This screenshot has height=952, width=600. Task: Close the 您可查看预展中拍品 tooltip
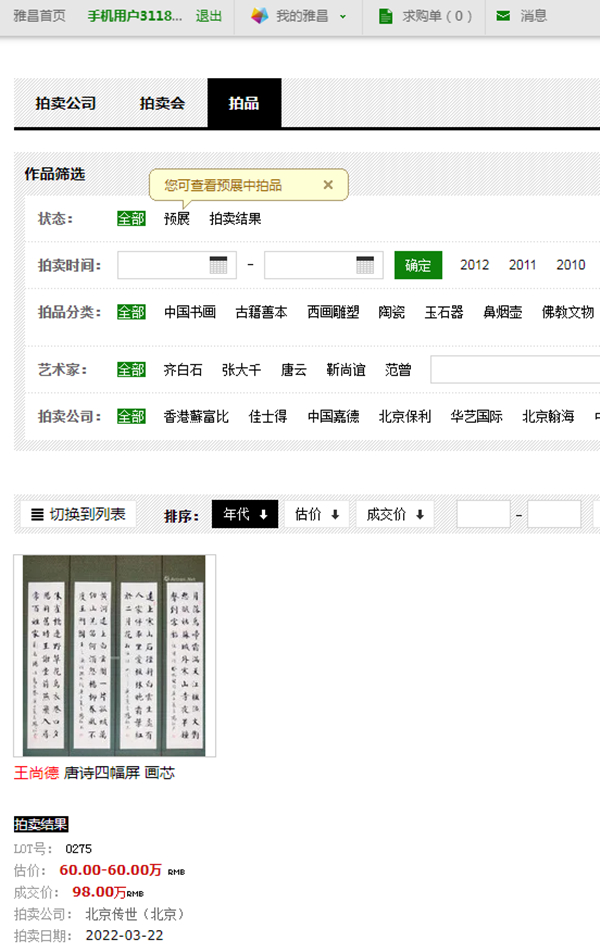coord(328,185)
